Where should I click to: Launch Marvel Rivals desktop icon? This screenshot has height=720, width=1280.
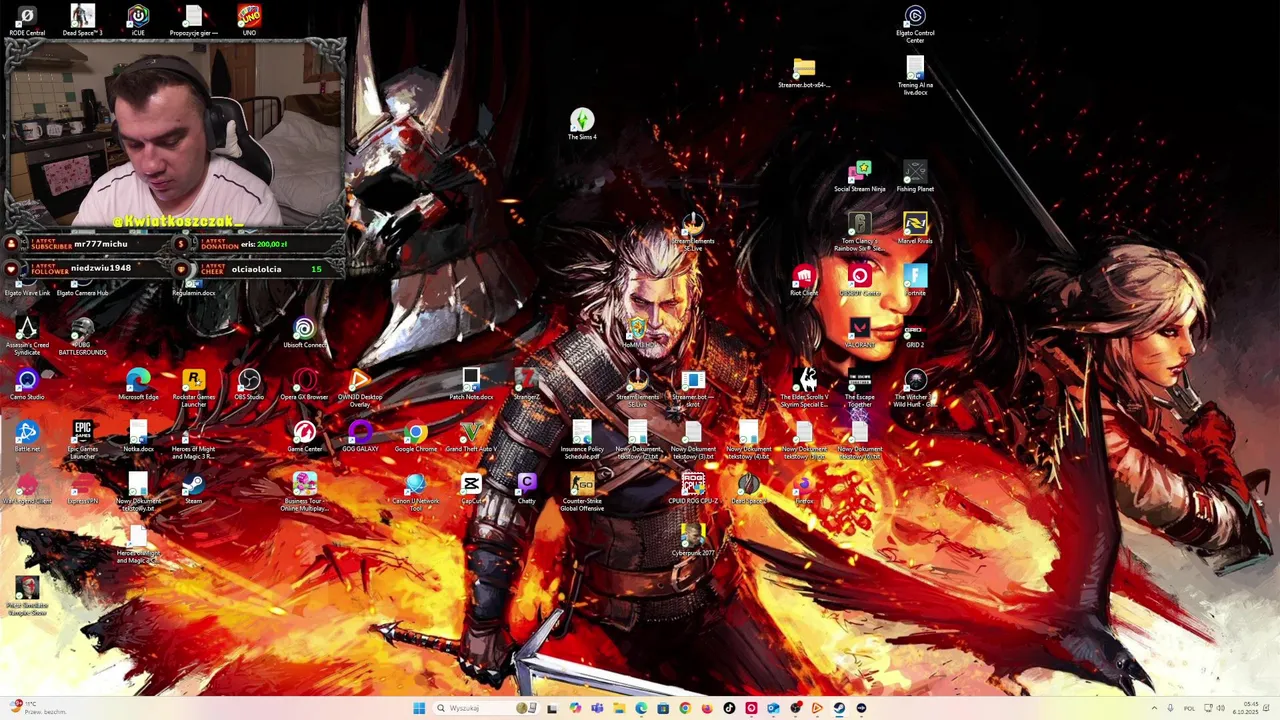click(x=915, y=229)
